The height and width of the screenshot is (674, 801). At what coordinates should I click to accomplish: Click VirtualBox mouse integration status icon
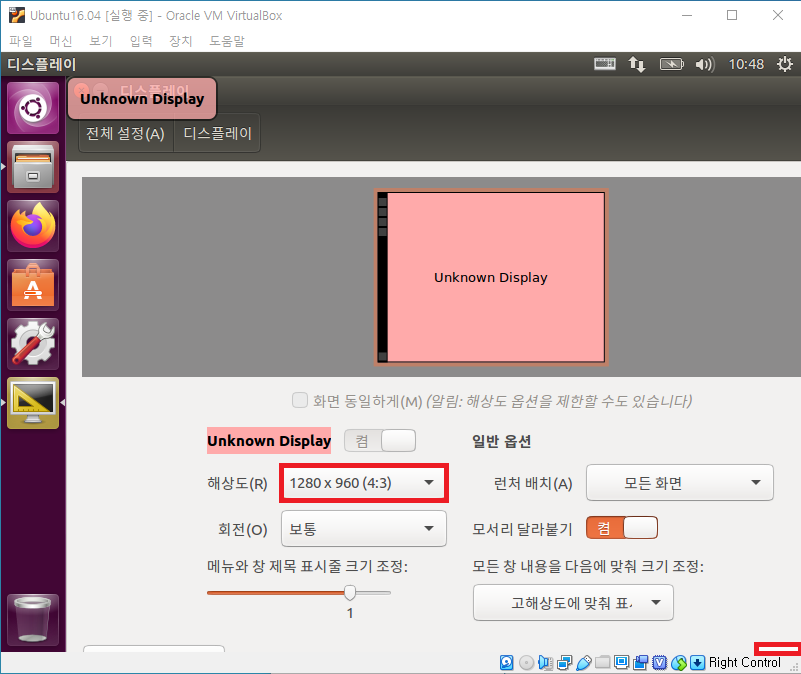coord(679,663)
